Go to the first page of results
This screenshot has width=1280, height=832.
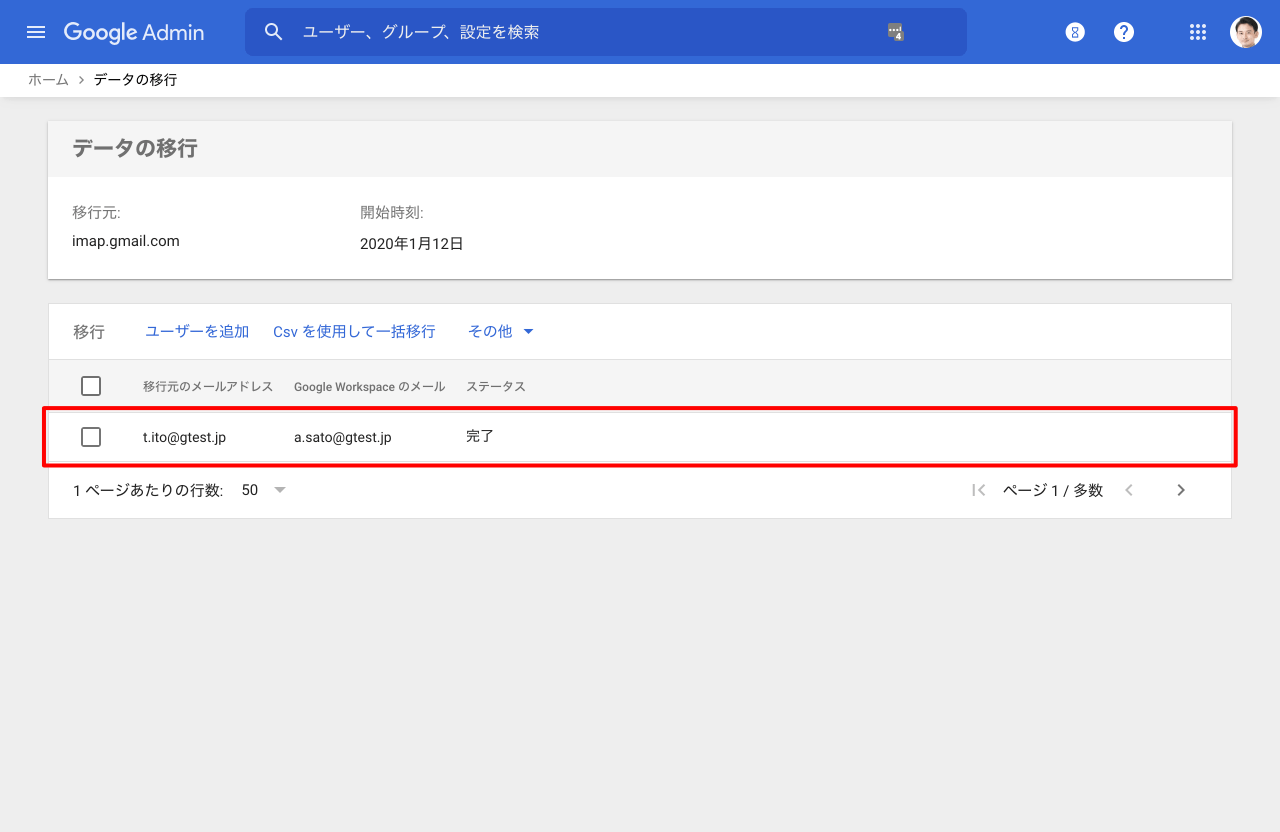[979, 490]
